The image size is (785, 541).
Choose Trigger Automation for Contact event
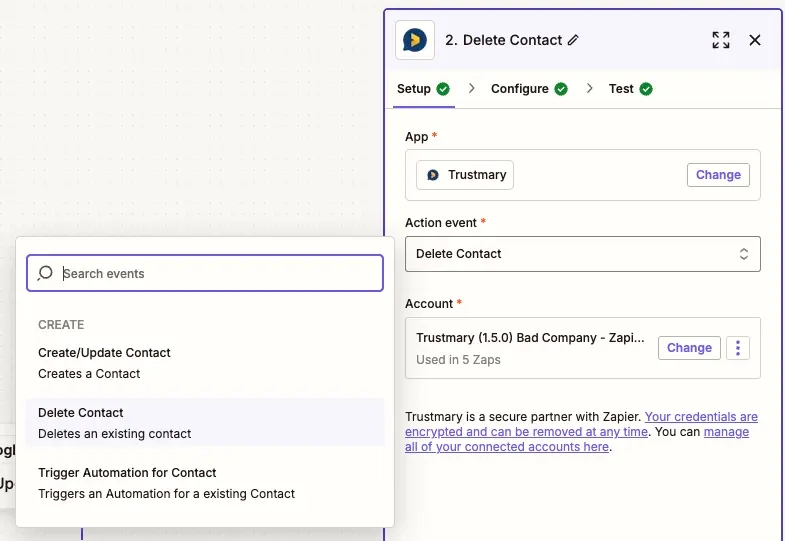pyautogui.click(x=127, y=482)
